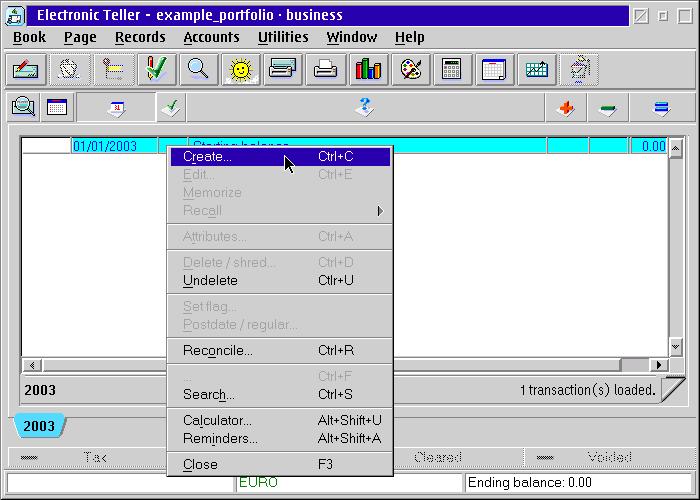
Task: Click the vertical scrollbar up arrow
Action: [675, 147]
